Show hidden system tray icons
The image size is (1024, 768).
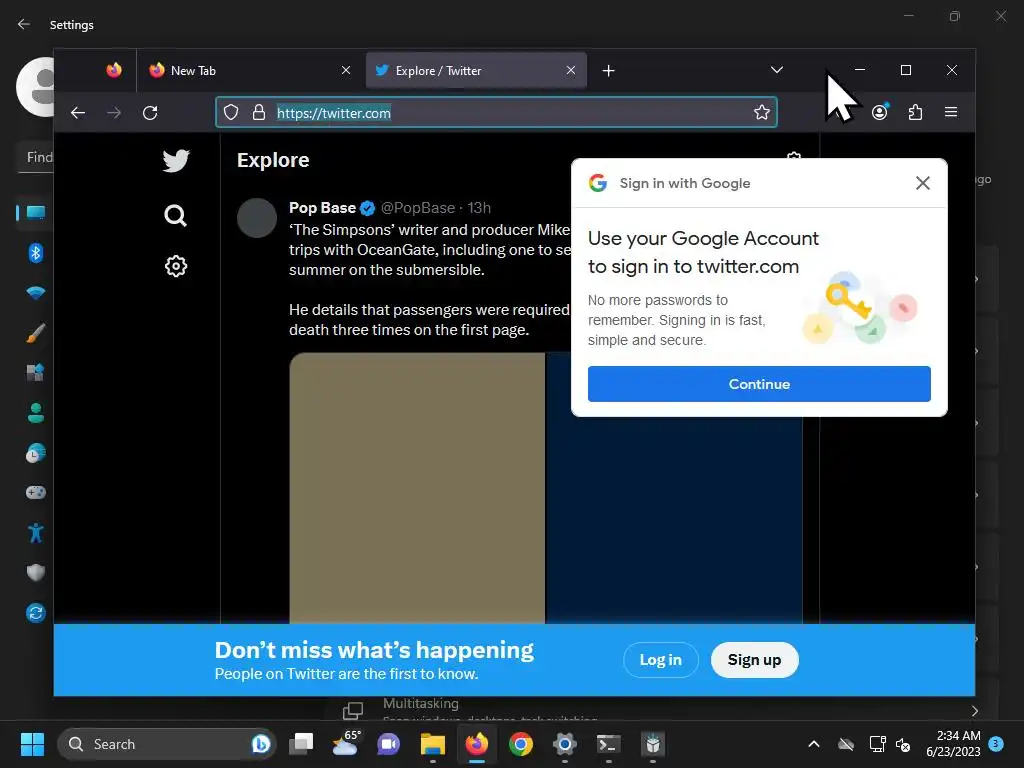click(x=814, y=744)
